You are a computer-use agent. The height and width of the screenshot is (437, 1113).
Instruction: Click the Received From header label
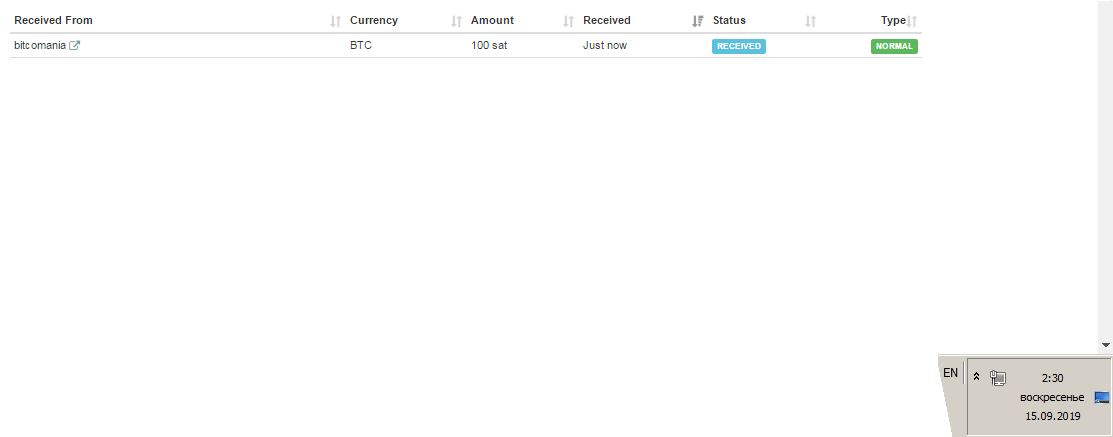pyautogui.click(x=53, y=21)
